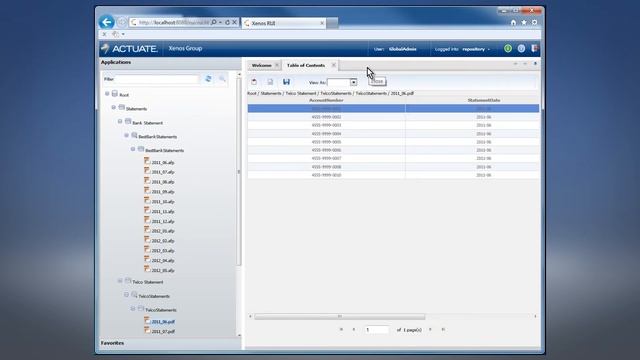Click the address bar refresh icon

click(x=227, y=22)
